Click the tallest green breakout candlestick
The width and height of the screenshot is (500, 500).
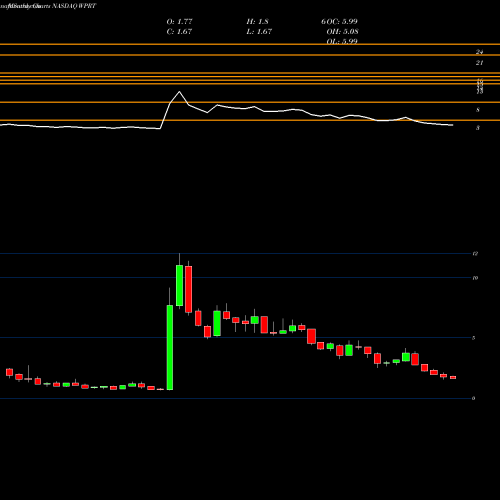pyautogui.click(x=170, y=347)
